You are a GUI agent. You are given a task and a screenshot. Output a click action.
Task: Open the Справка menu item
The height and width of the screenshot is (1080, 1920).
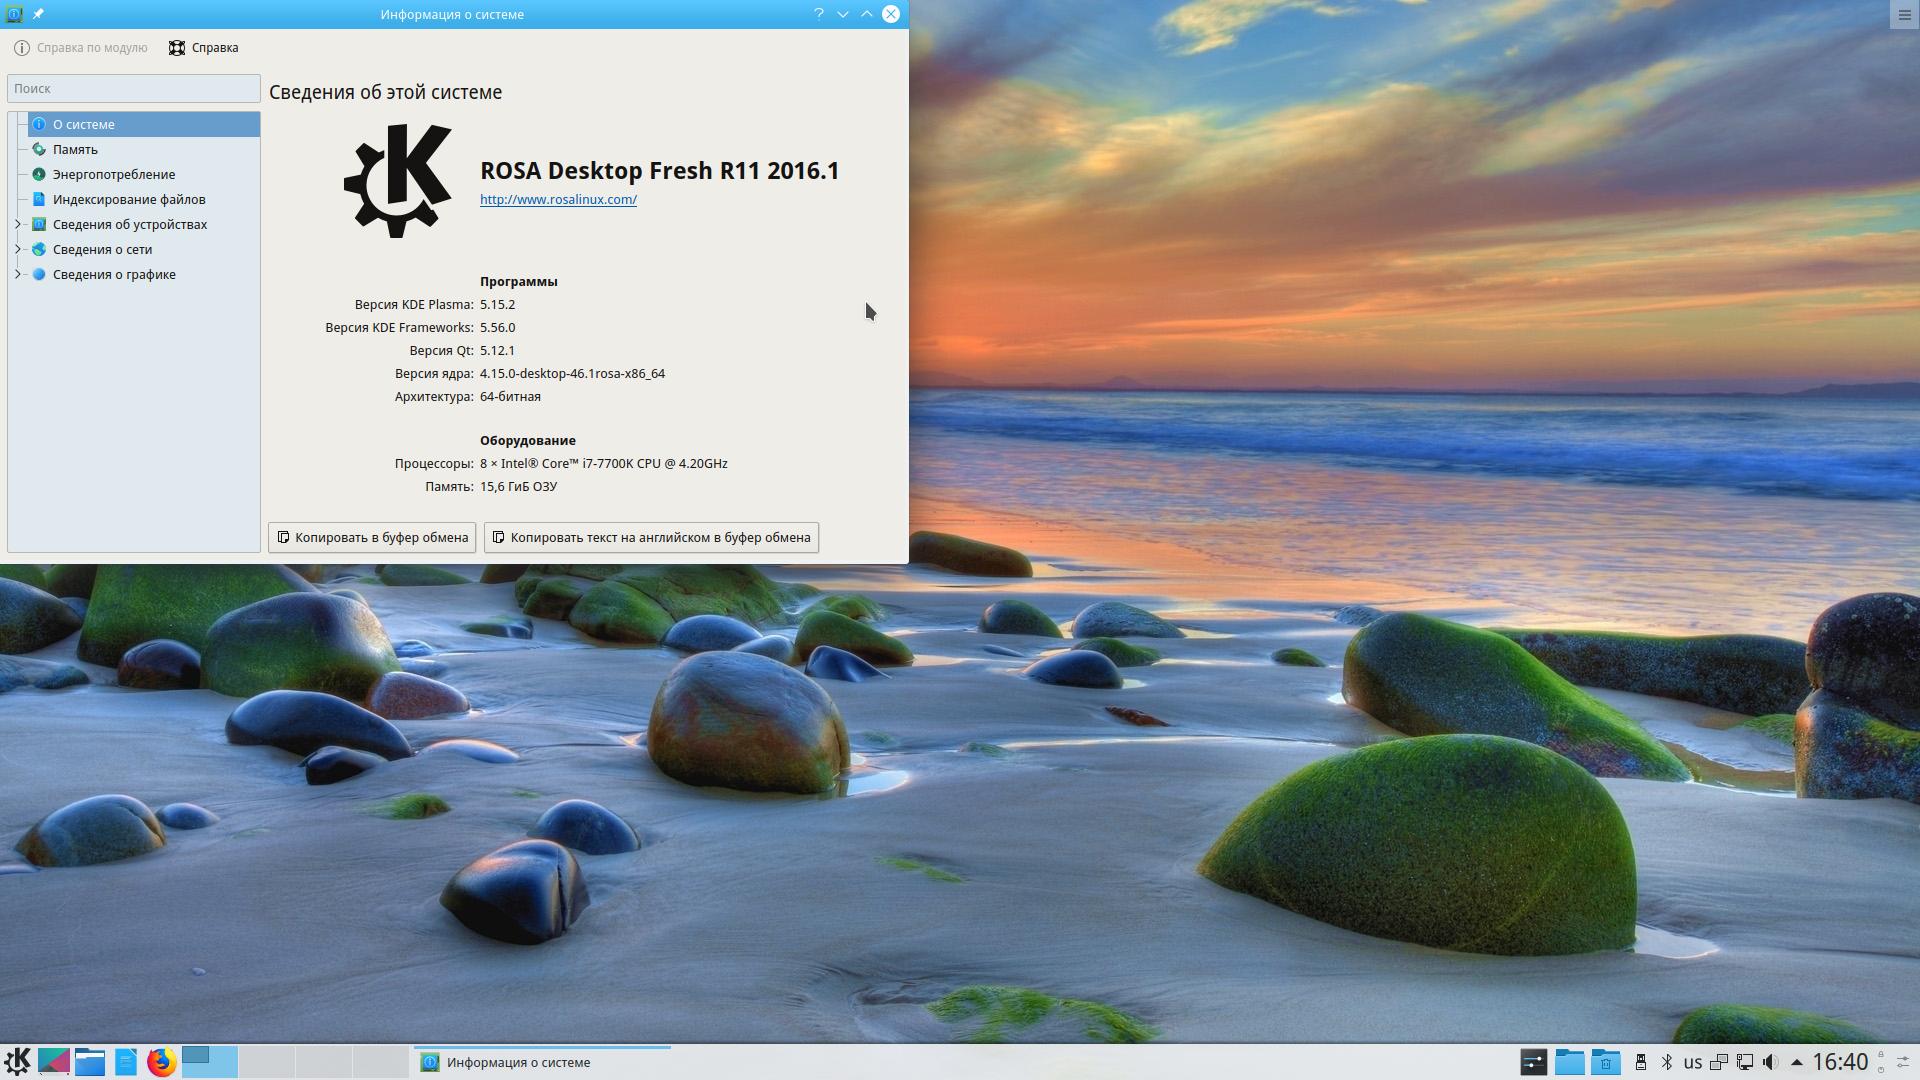[204, 48]
